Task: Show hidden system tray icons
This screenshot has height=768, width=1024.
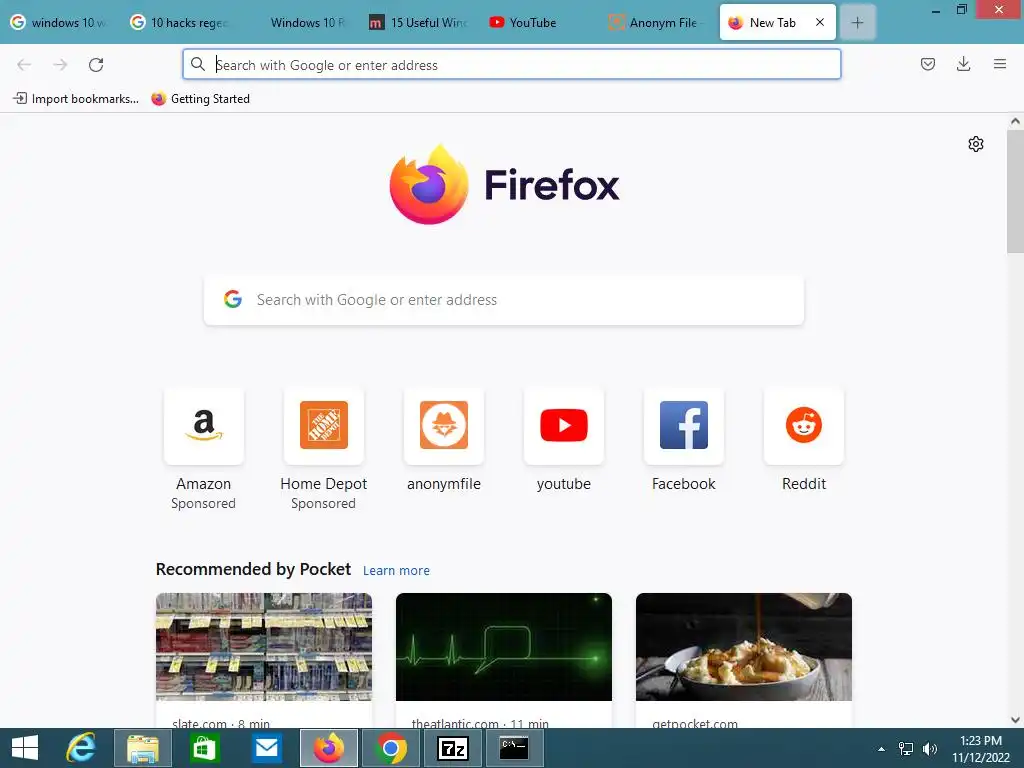Action: point(882,749)
